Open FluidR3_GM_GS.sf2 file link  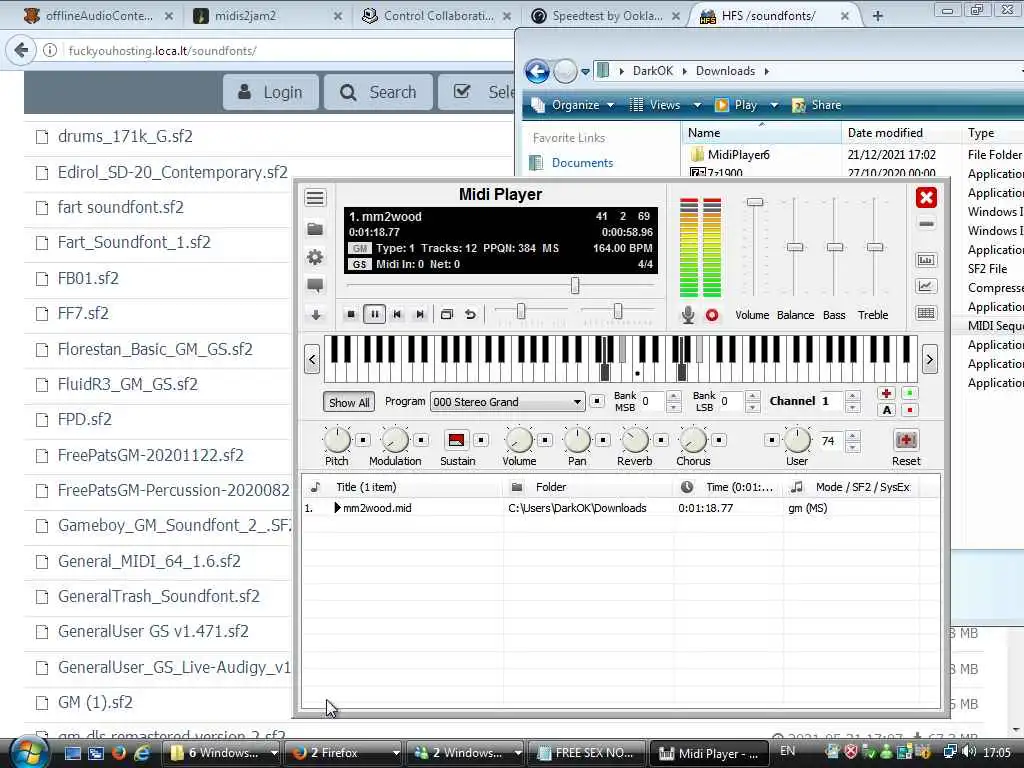click(x=127, y=385)
